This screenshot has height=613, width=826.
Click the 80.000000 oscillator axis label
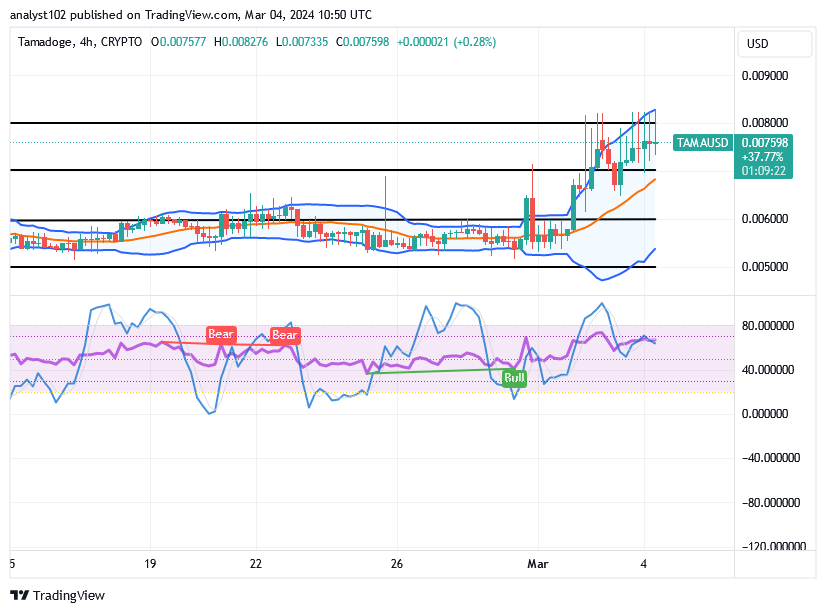(768, 326)
